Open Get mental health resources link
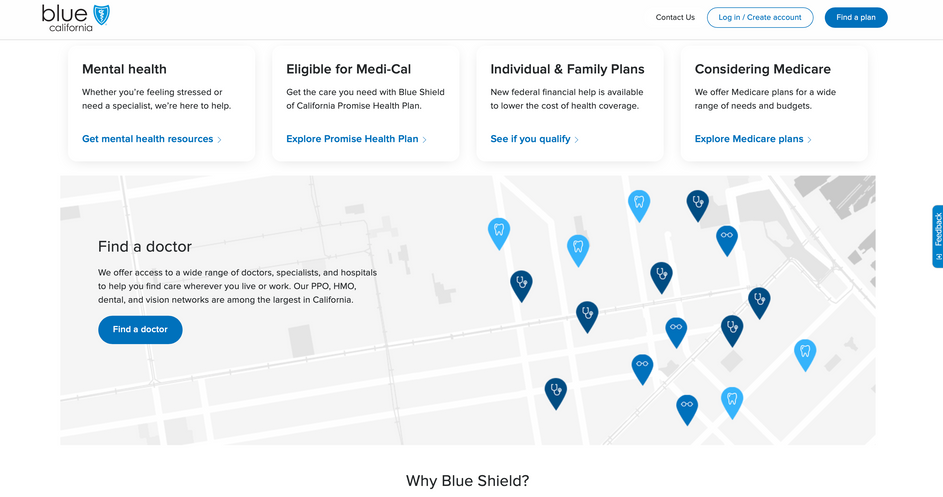943x497 pixels. point(152,139)
